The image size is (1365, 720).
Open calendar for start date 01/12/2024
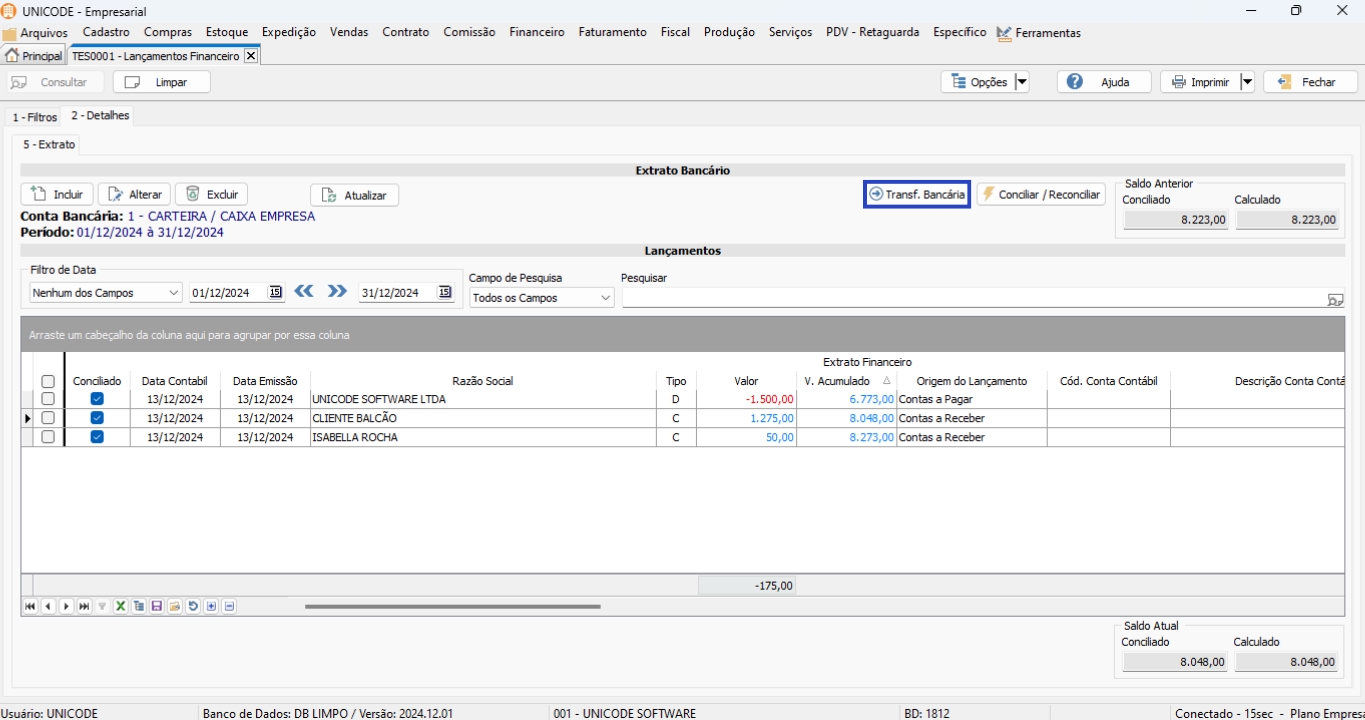[276, 292]
